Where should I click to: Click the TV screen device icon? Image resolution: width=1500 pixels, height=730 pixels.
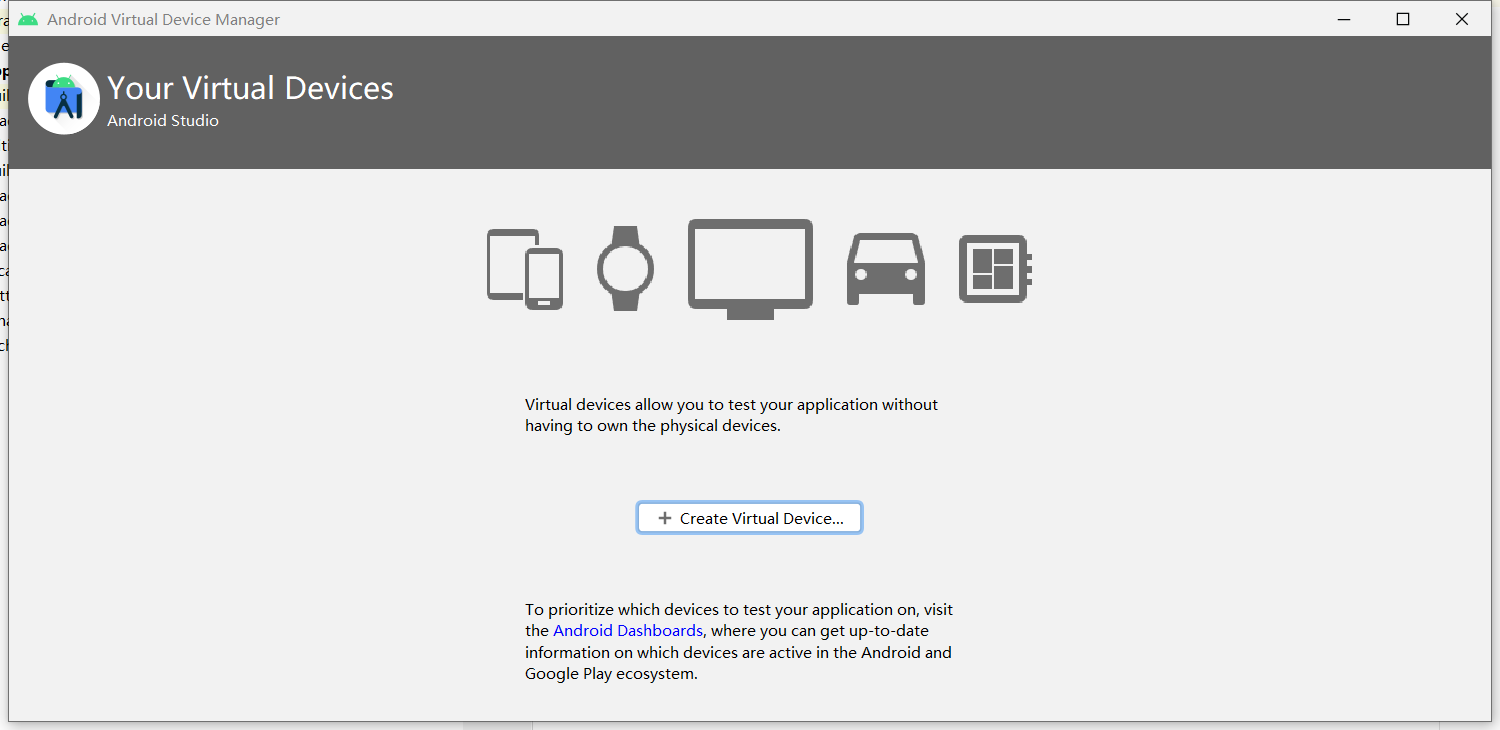750,269
